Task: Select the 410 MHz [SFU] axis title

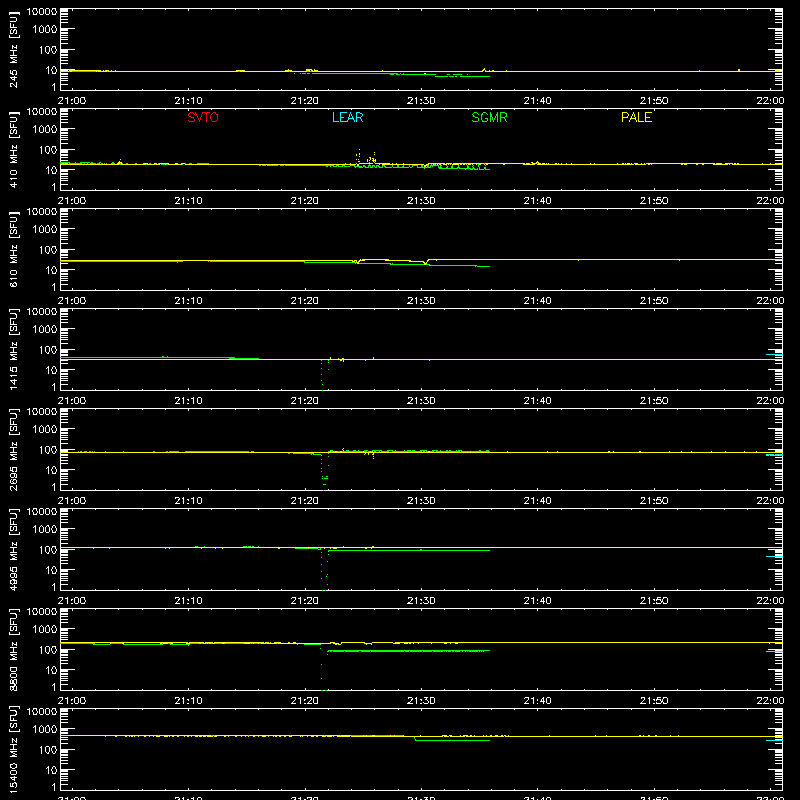Action: (x=13, y=149)
